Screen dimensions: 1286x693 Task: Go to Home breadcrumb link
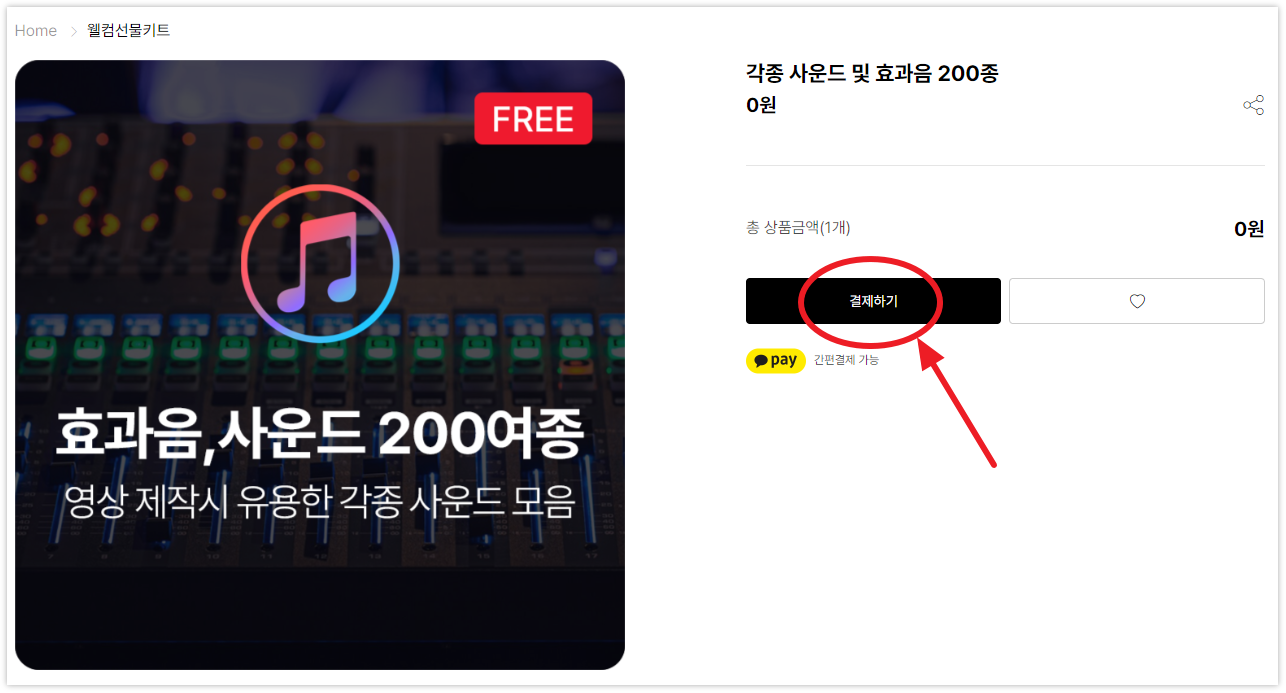click(x=36, y=31)
